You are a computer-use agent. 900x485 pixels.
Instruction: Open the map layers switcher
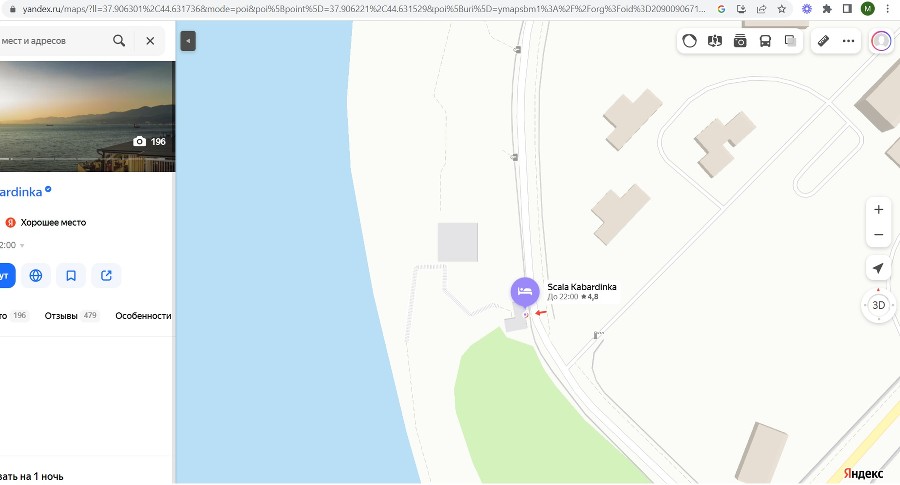[x=790, y=41]
